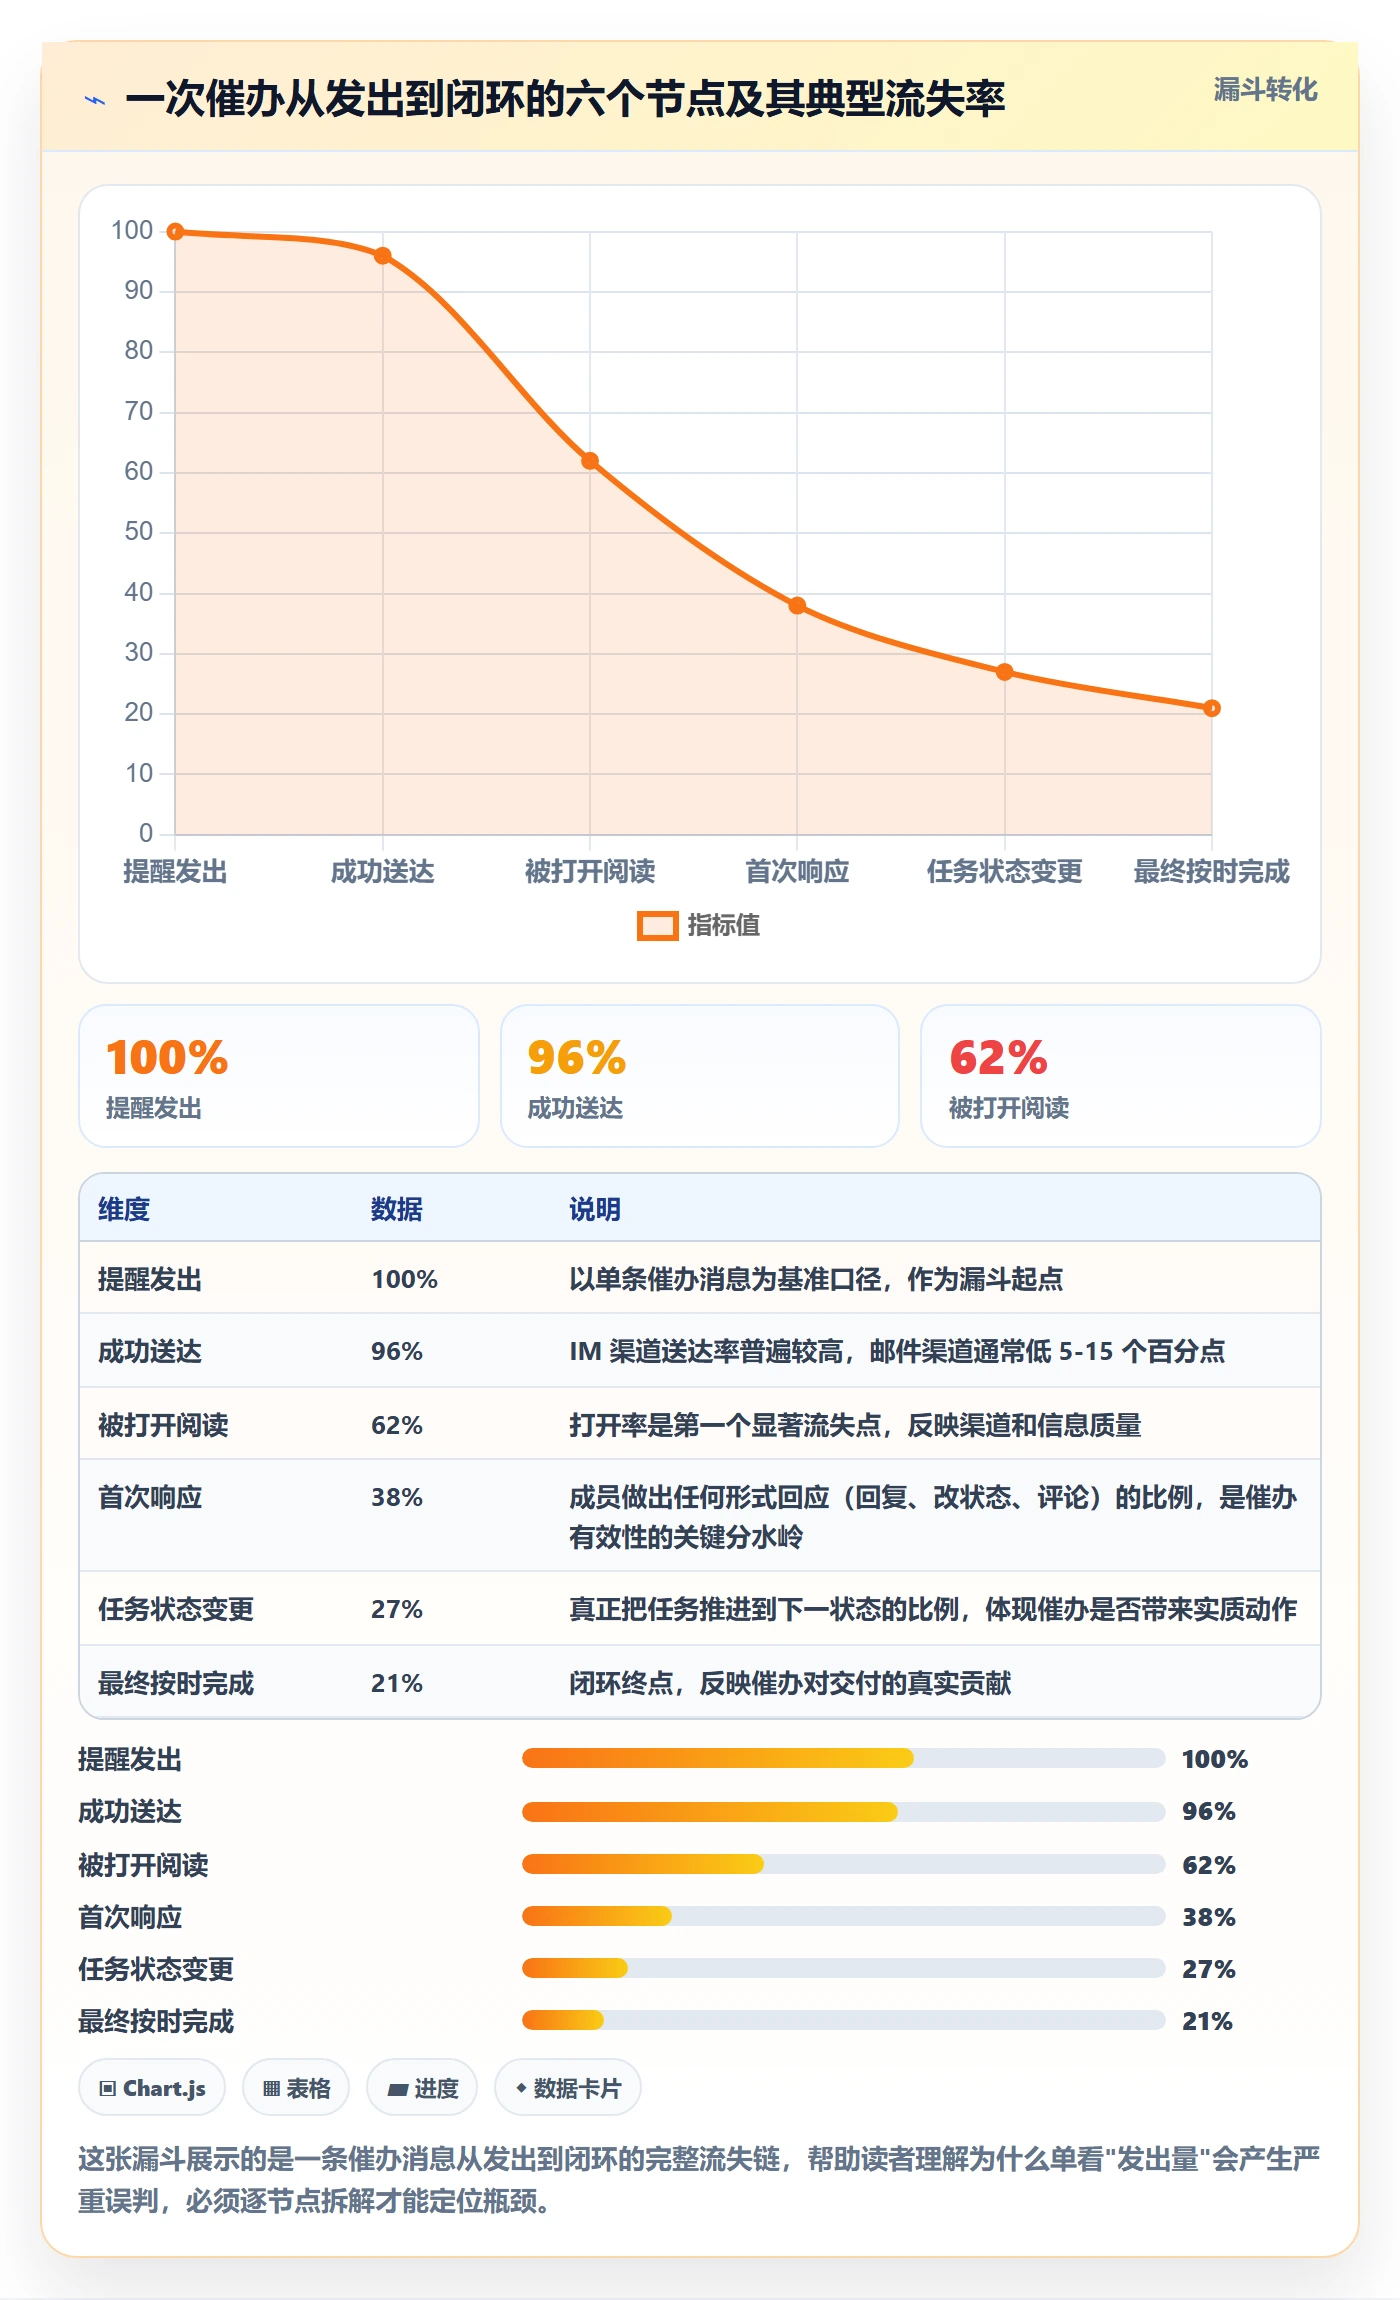Screen dimensions: 1400x2300
Task: Click the 38% label beside the progress bar
Action: [x=1209, y=1918]
